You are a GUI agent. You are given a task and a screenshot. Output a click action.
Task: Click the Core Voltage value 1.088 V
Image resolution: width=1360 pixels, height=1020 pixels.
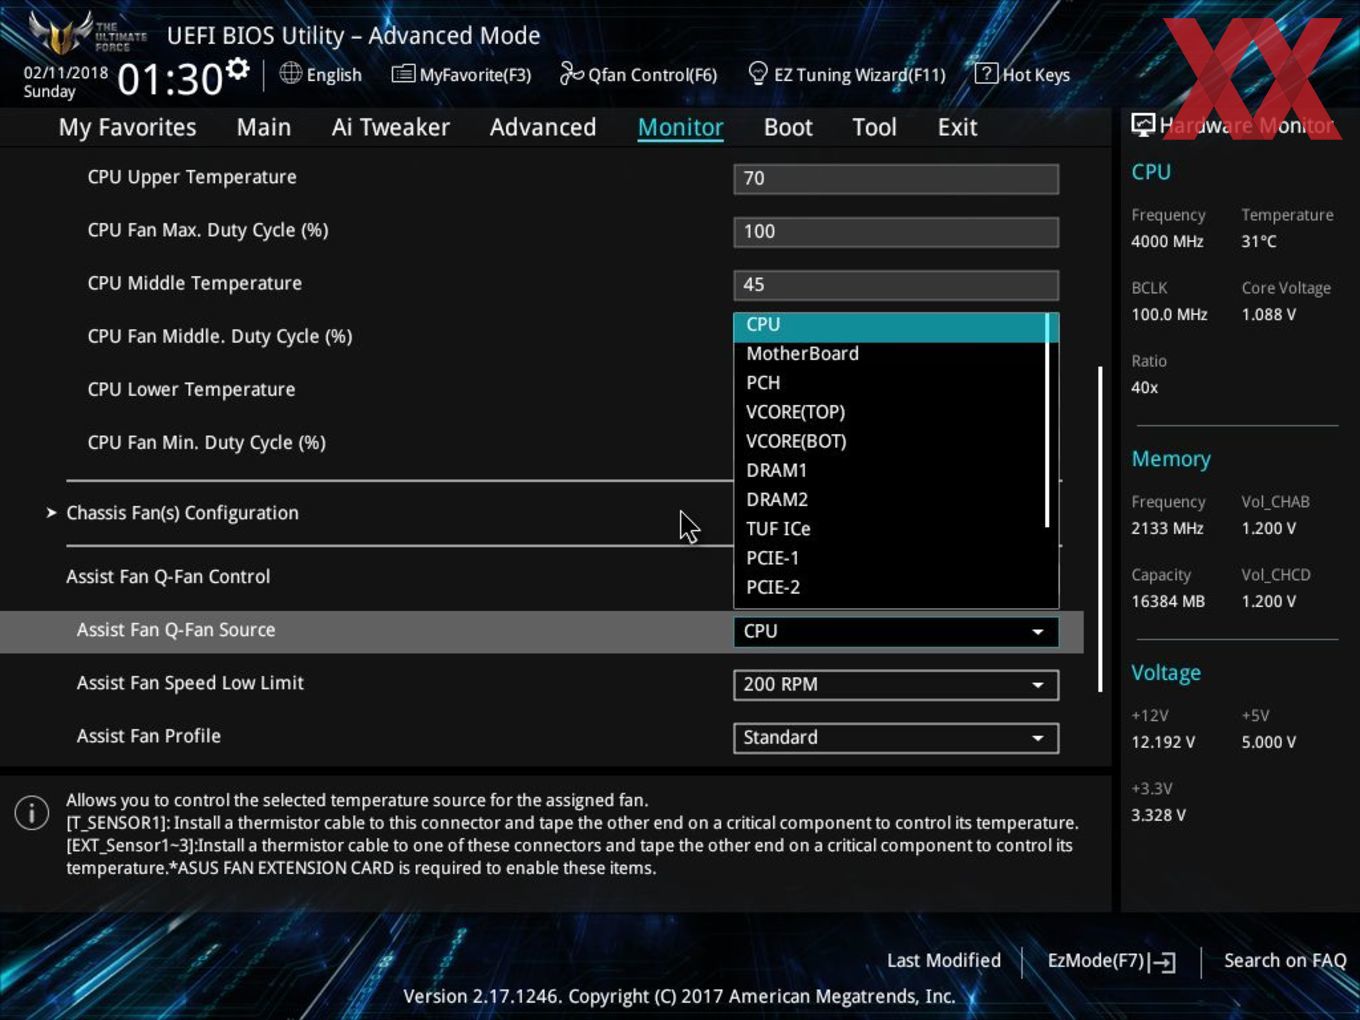pos(1268,314)
